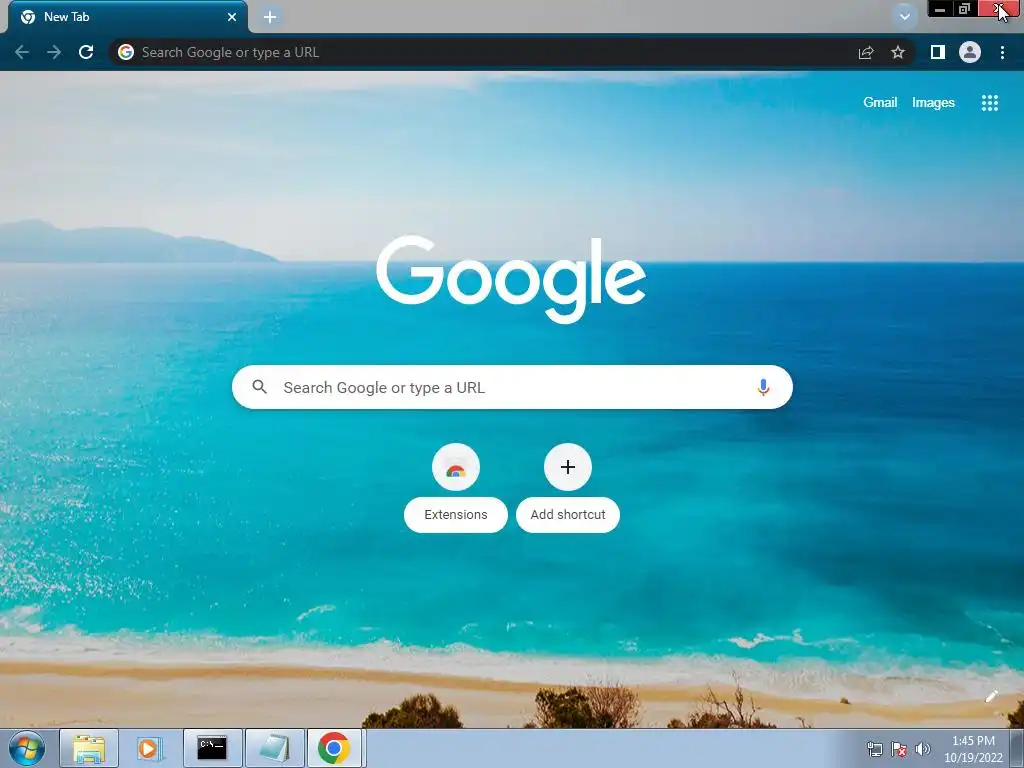This screenshot has width=1024, height=768.
Task: Open network status tray icon
Action: point(874,749)
